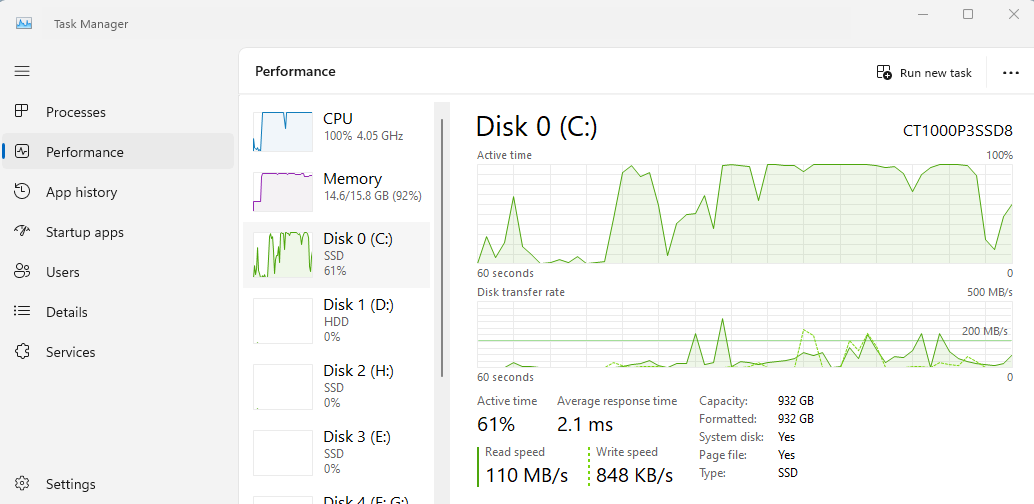Open the three-dot more options menu
This screenshot has height=504, width=1034.
[1009, 73]
